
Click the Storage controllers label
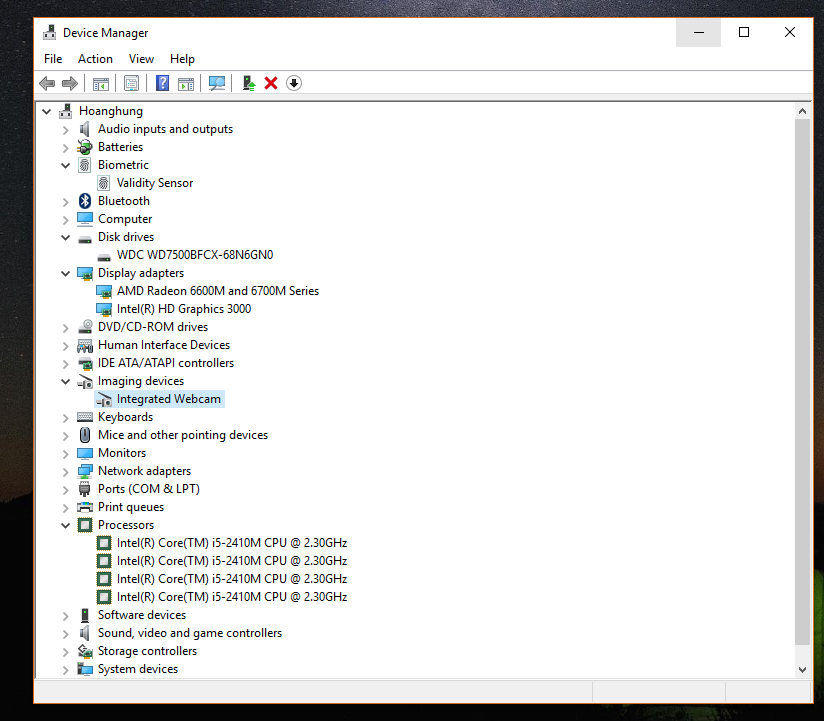(x=148, y=651)
